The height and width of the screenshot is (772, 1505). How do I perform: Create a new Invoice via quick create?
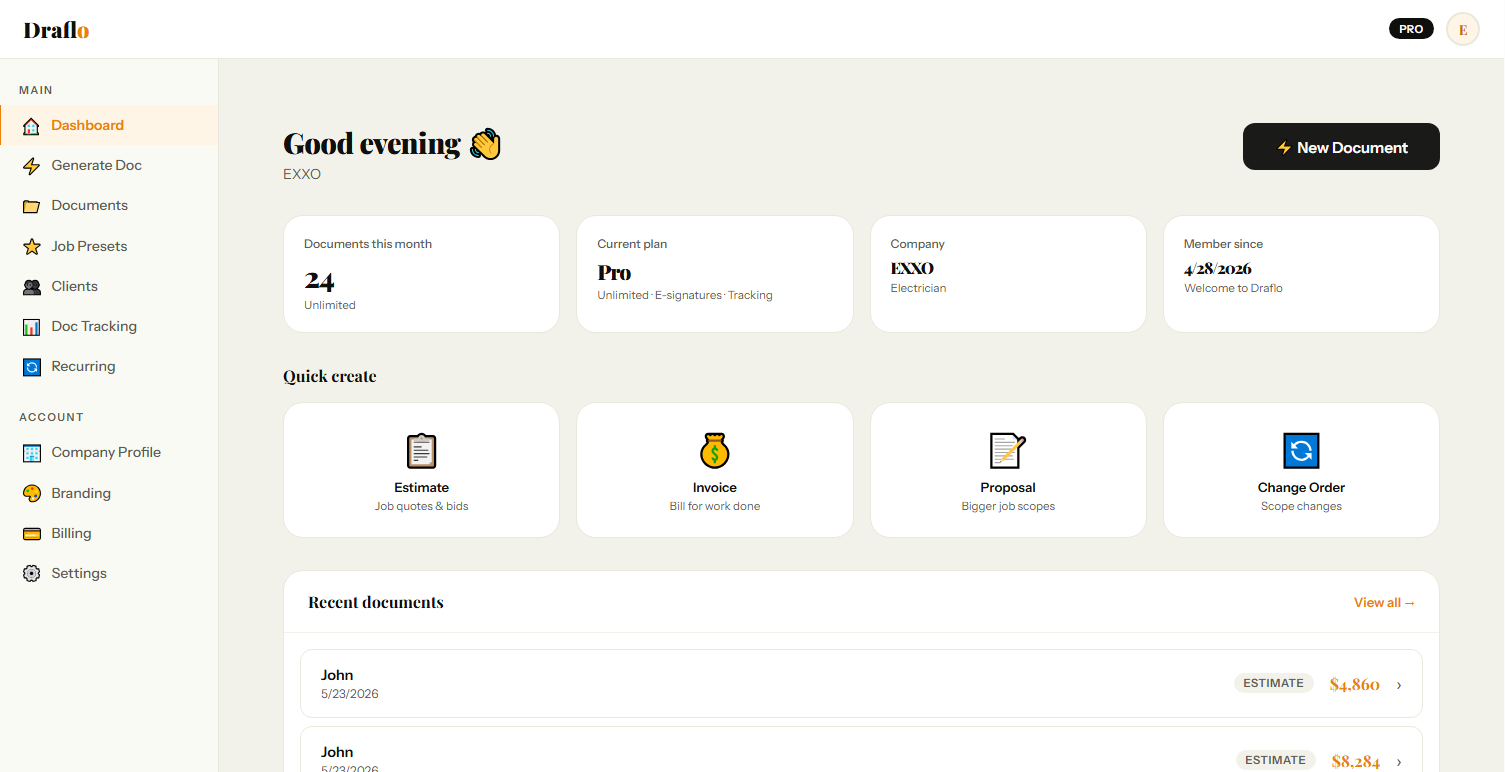click(715, 470)
